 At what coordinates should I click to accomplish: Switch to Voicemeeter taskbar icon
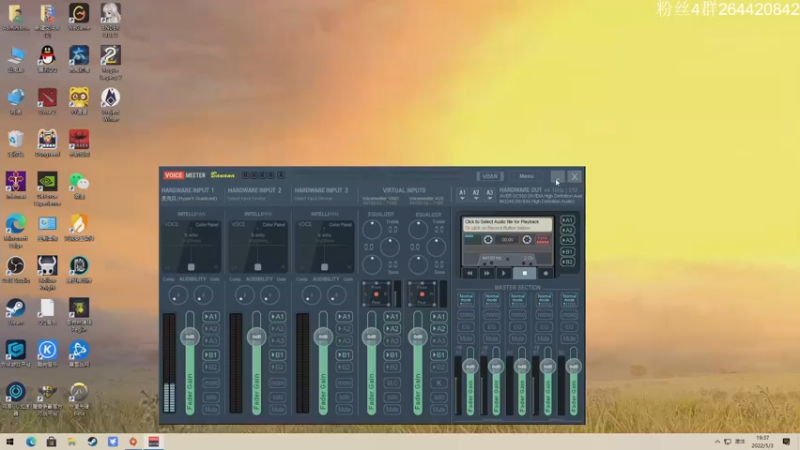154,442
